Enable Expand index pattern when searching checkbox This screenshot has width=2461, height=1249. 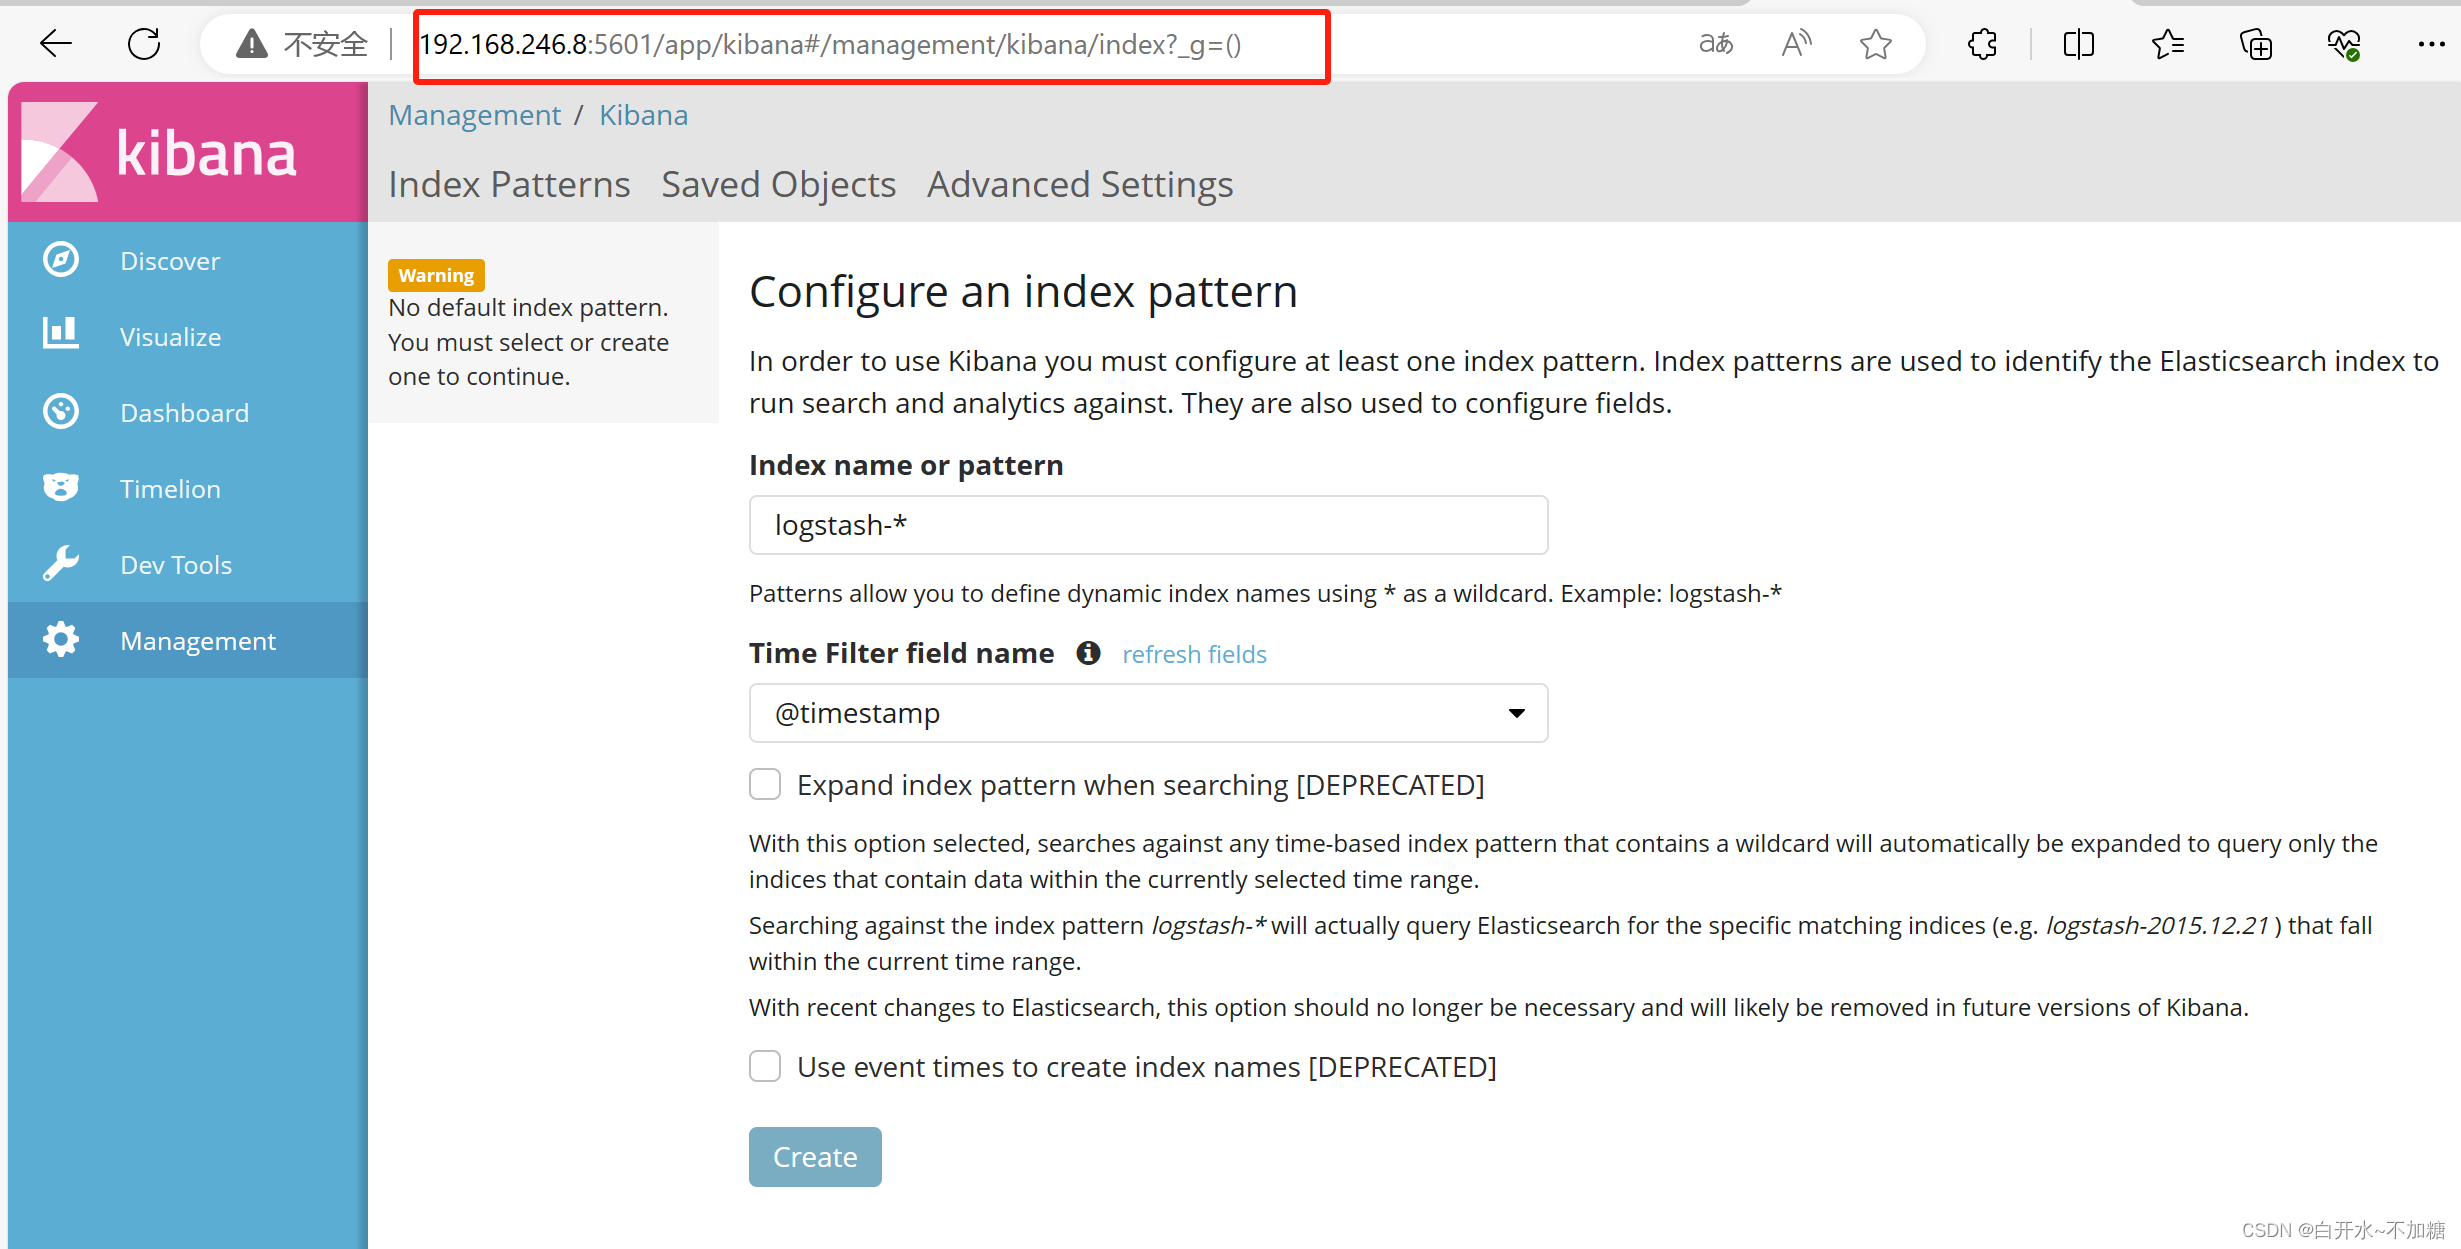[x=765, y=784]
